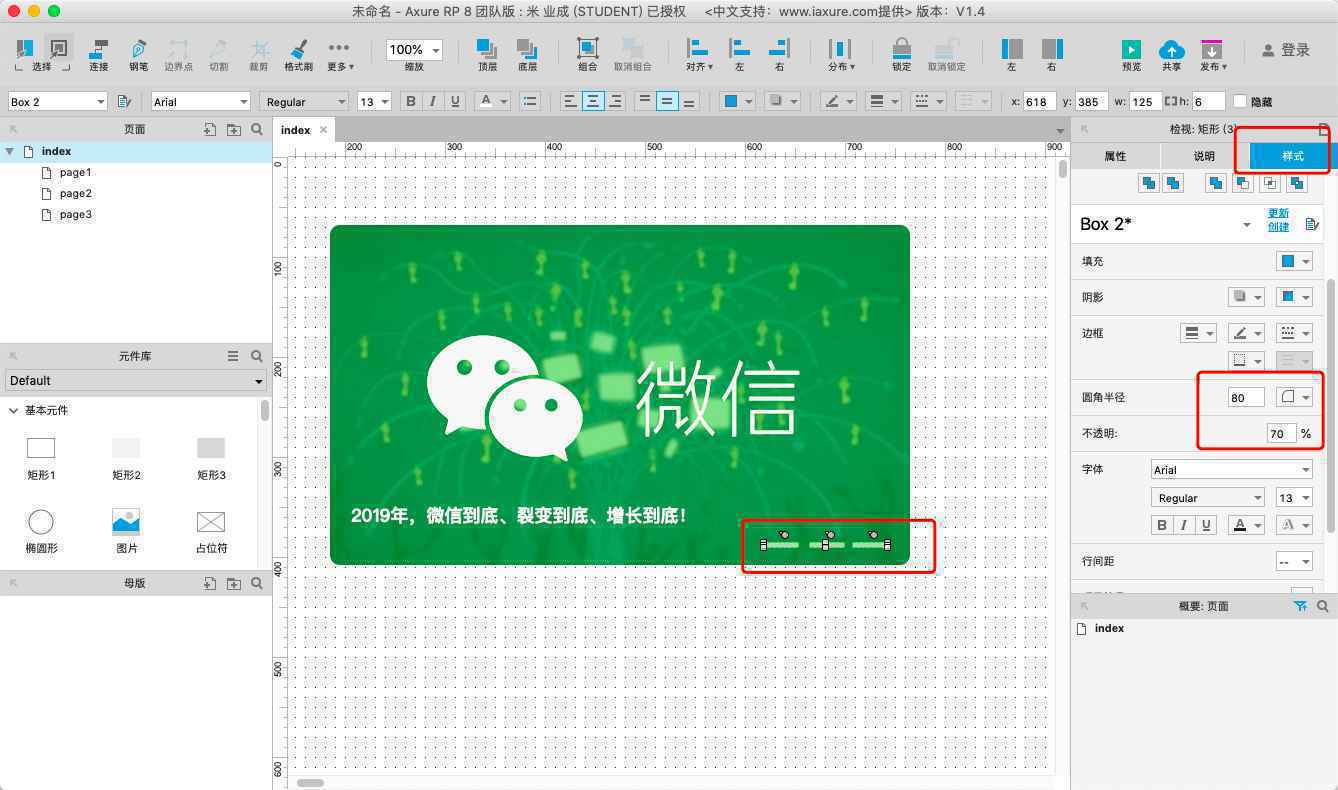
Task: Open line color picker in top format bar
Action: [x=838, y=101]
